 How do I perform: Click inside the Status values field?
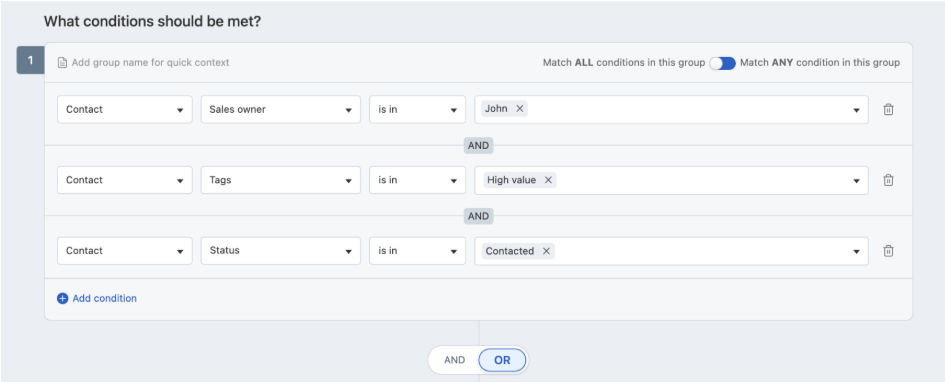pos(671,251)
